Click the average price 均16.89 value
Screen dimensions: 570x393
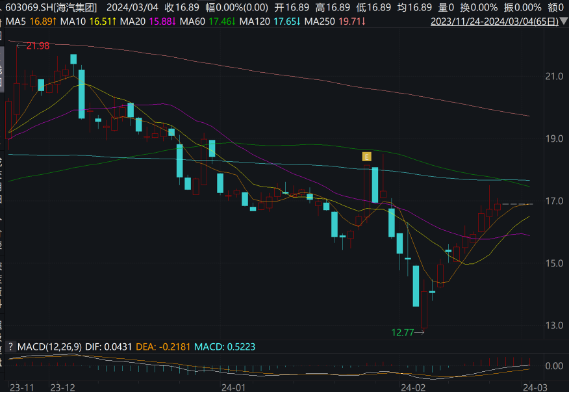[x=415, y=7]
